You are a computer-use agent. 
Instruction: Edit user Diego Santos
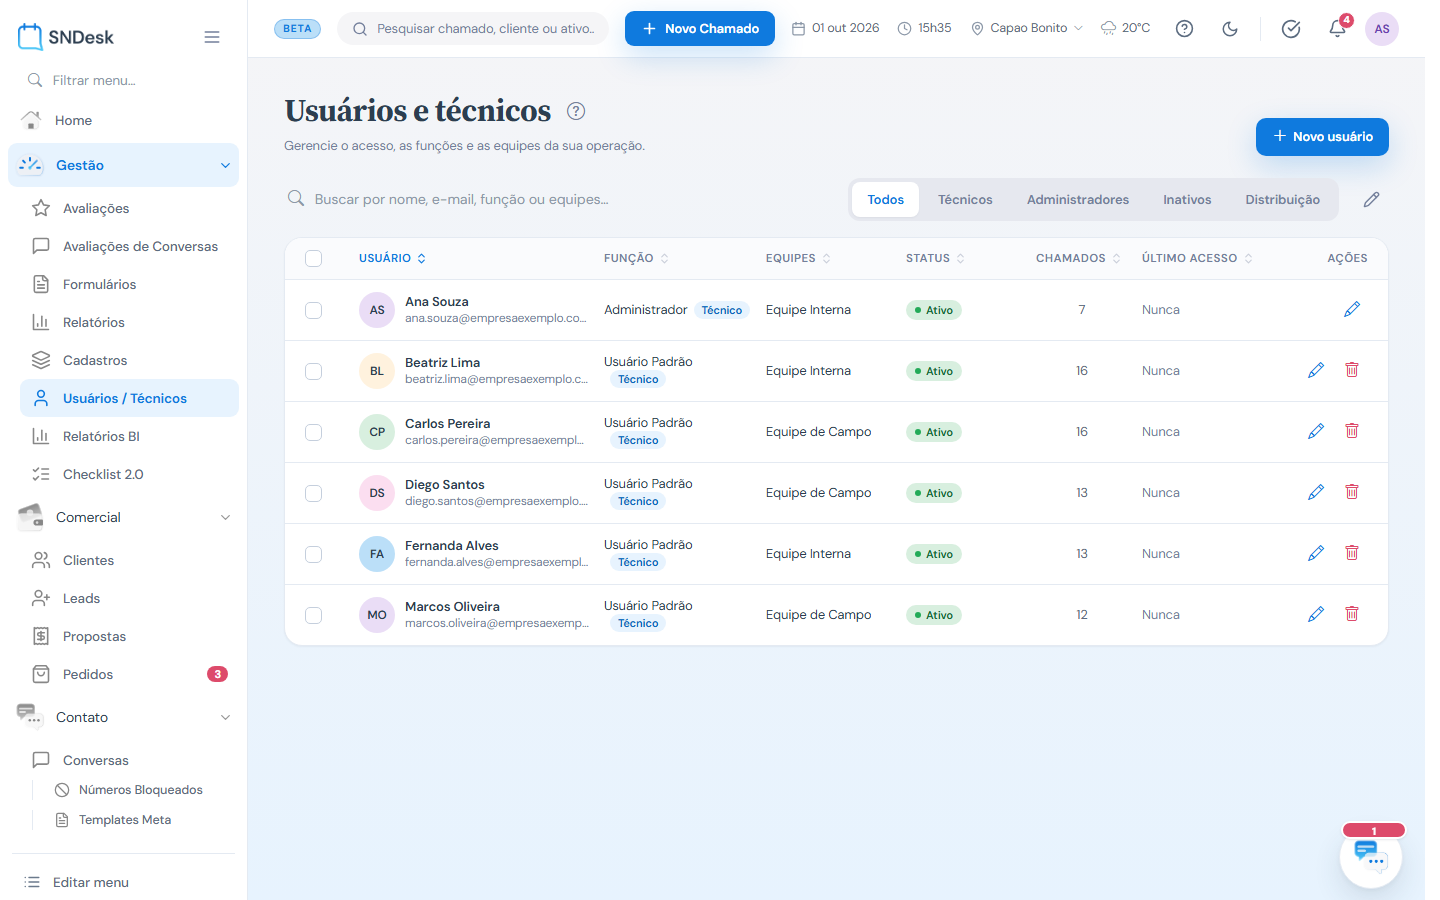(x=1316, y=493)
